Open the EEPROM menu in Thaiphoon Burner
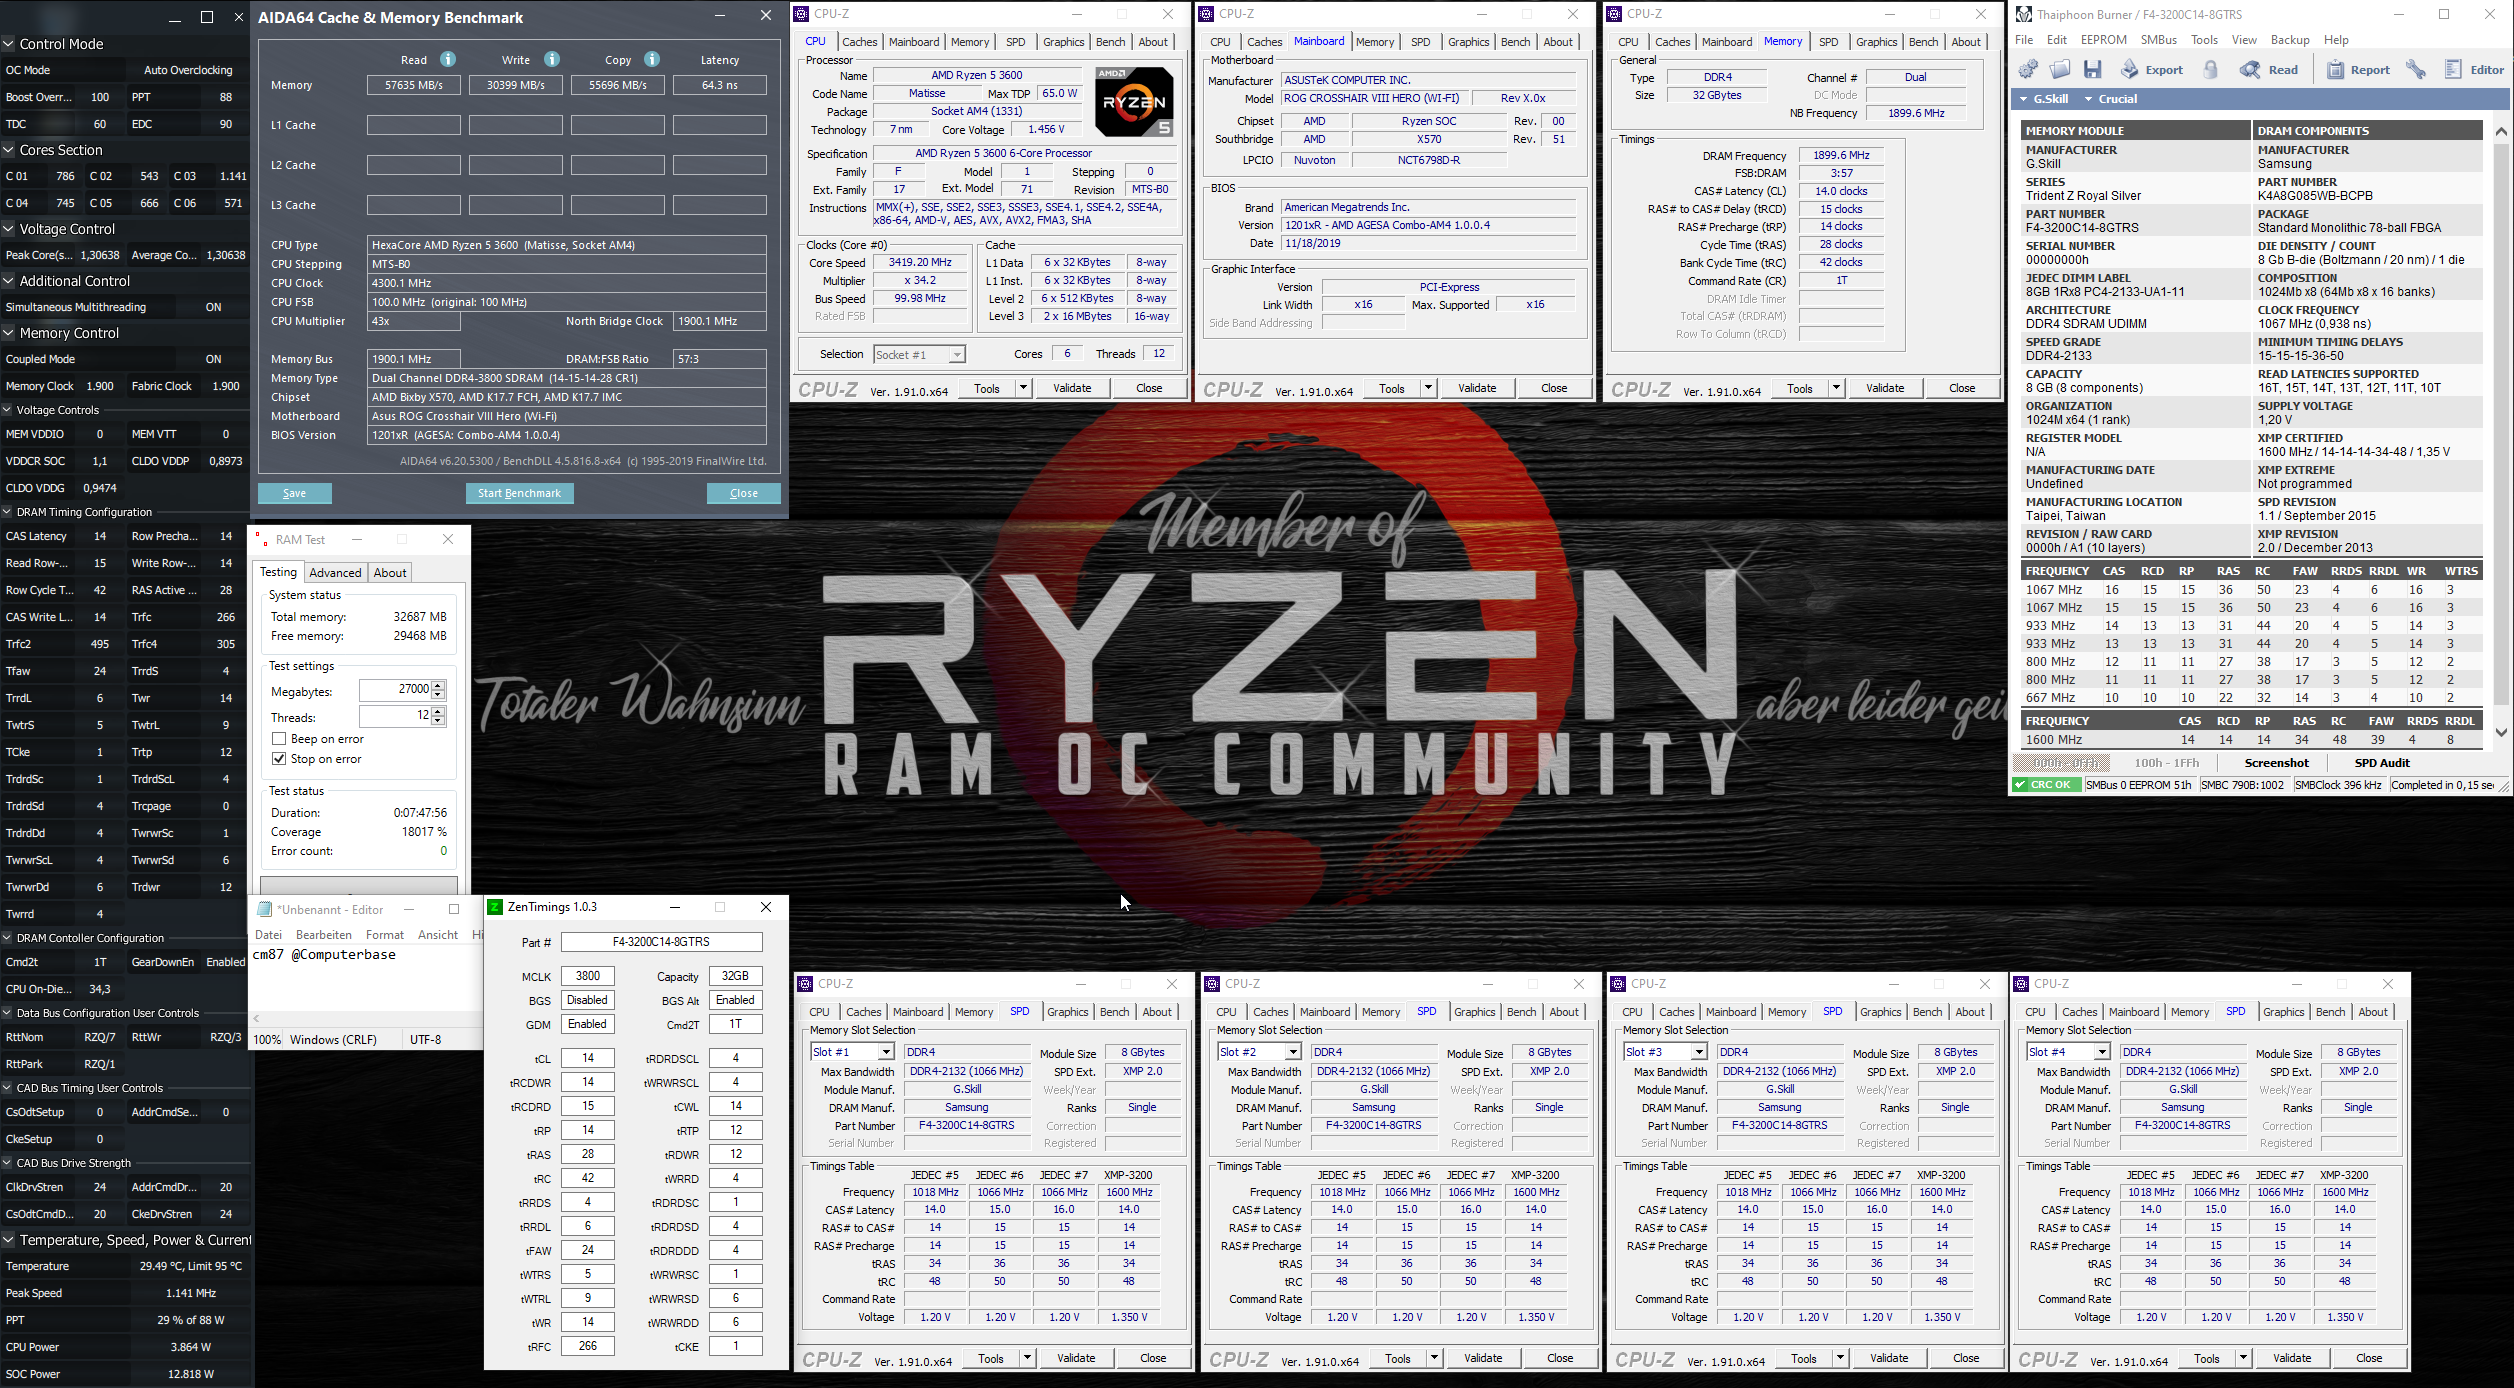This screenshot has height=1388, width=2514. pos(2103,40)
